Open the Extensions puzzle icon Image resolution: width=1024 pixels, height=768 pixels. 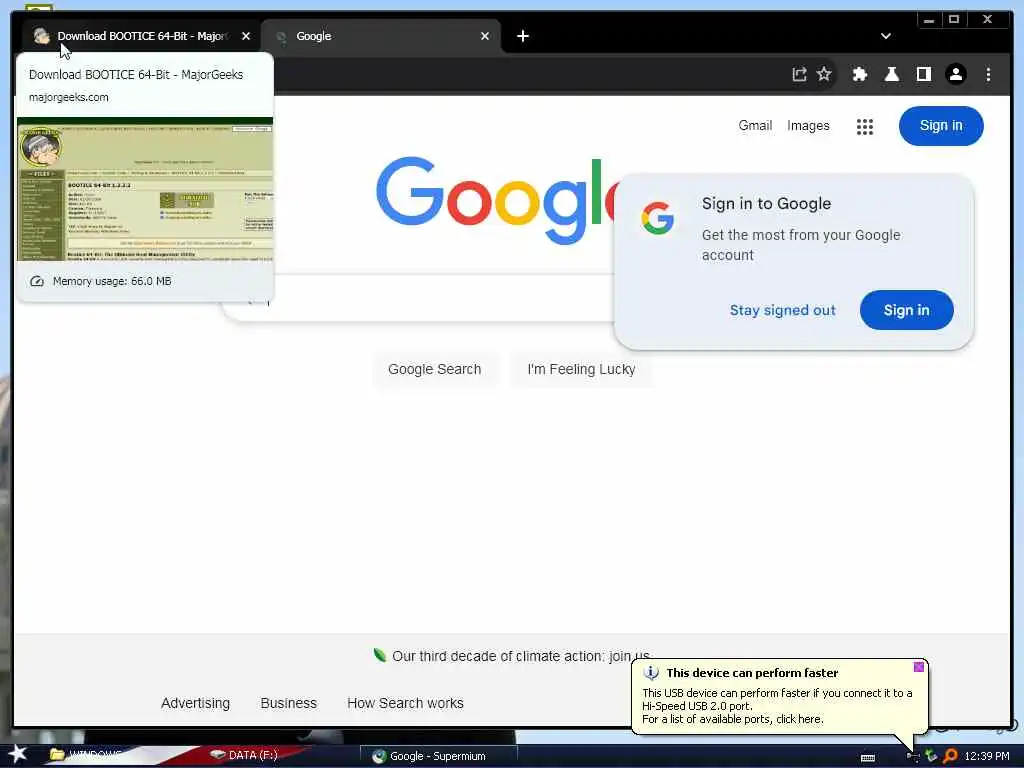[859, 74]
